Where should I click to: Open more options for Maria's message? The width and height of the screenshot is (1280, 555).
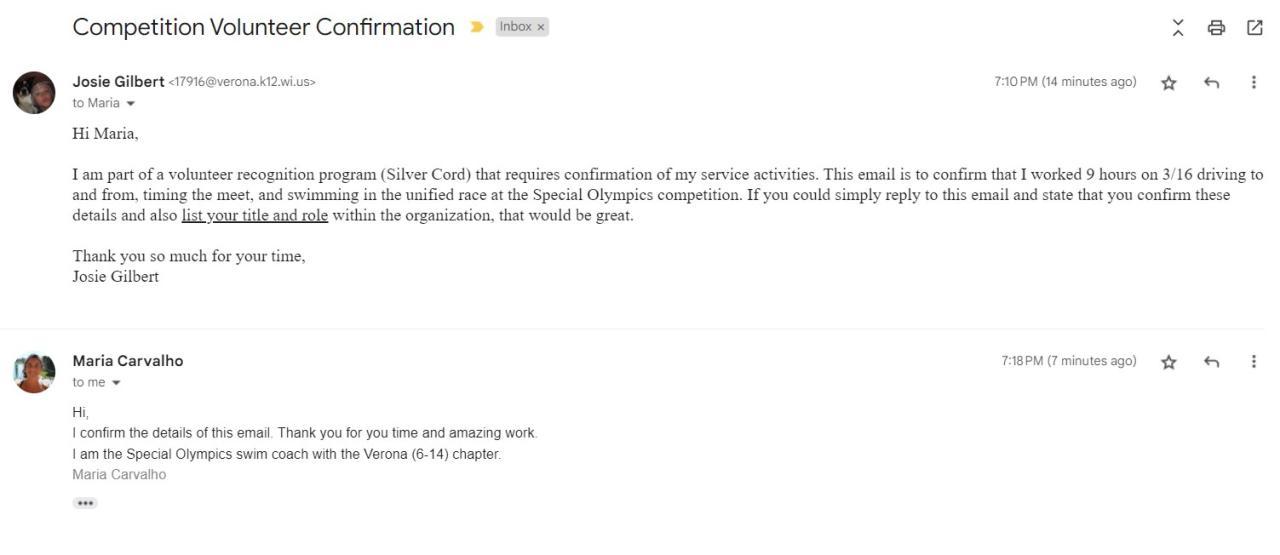(1253, 361)
